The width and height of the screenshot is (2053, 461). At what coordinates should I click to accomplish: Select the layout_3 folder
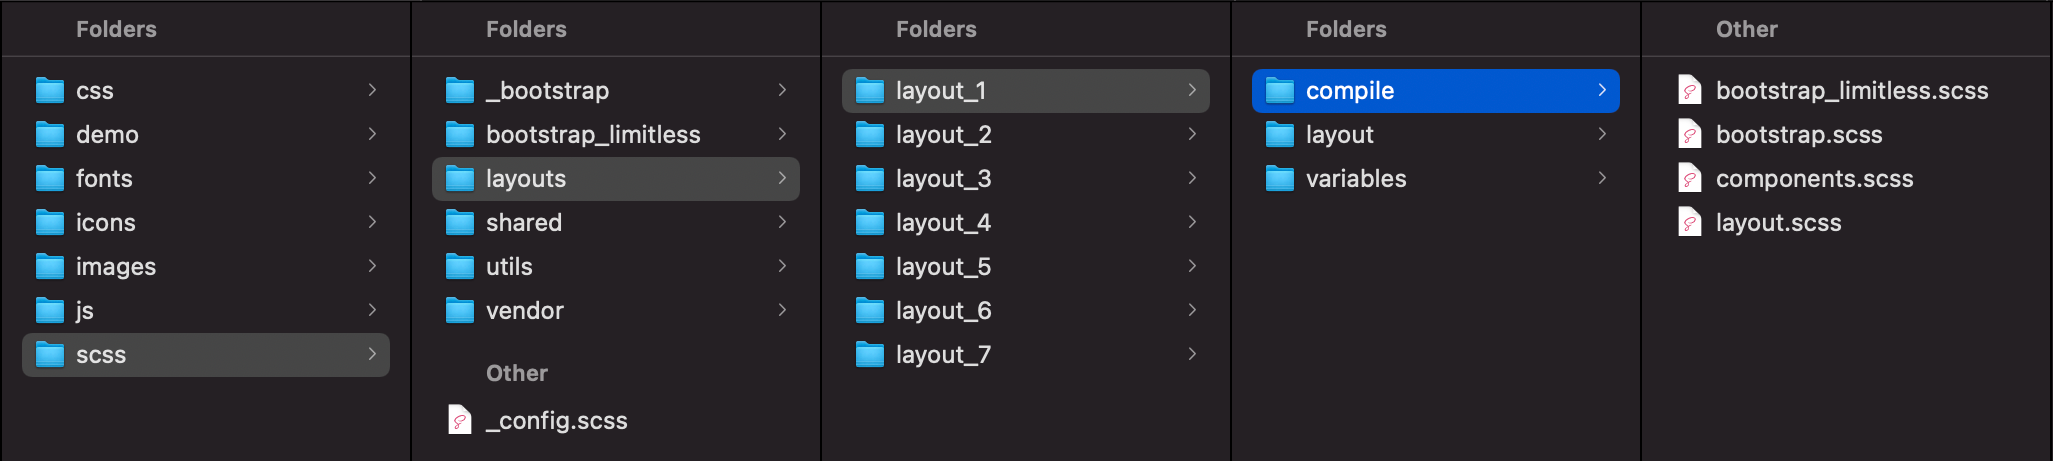[943, 179]
